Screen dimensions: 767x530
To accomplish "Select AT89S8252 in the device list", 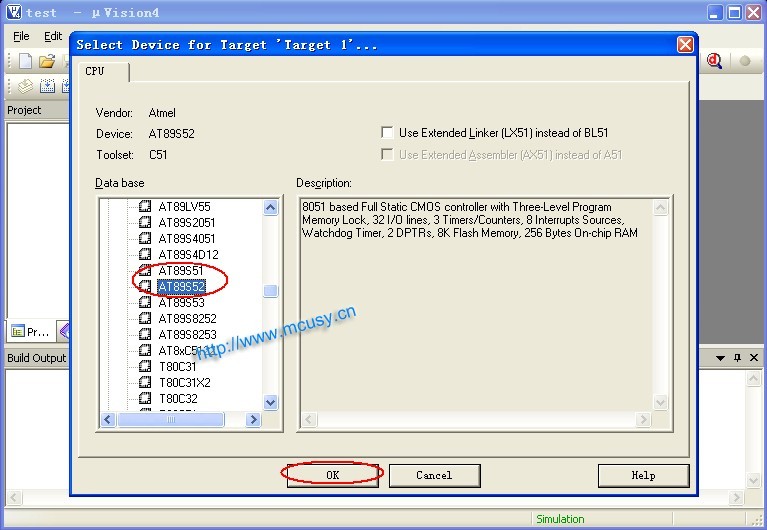I will point(187,319).
